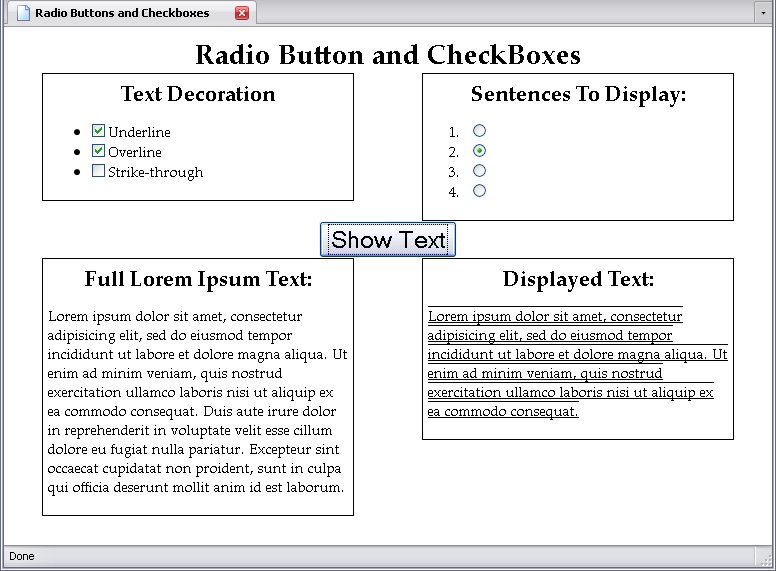
Task: Pick radio button for sentence 4
Action: (x=479, y=190)
